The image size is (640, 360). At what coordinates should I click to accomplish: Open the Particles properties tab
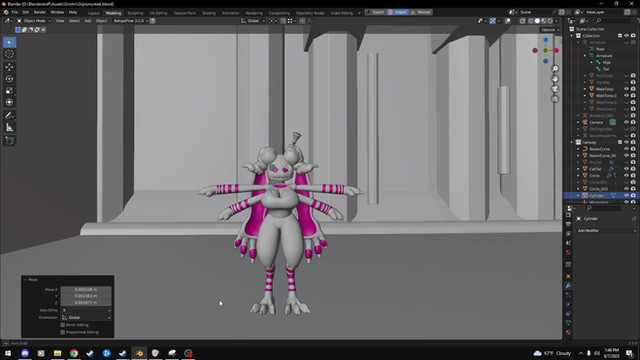568,295
